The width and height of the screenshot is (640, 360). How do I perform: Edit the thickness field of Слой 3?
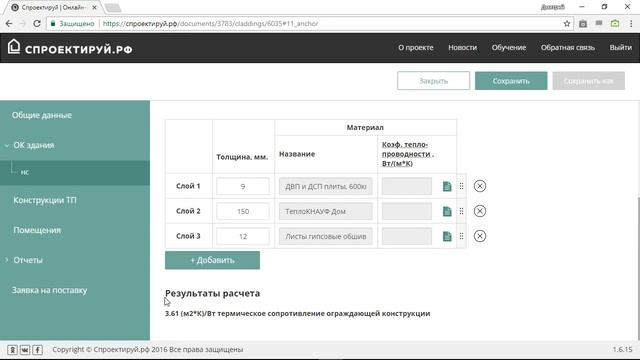pyautogui.click(x=243, y=236)
